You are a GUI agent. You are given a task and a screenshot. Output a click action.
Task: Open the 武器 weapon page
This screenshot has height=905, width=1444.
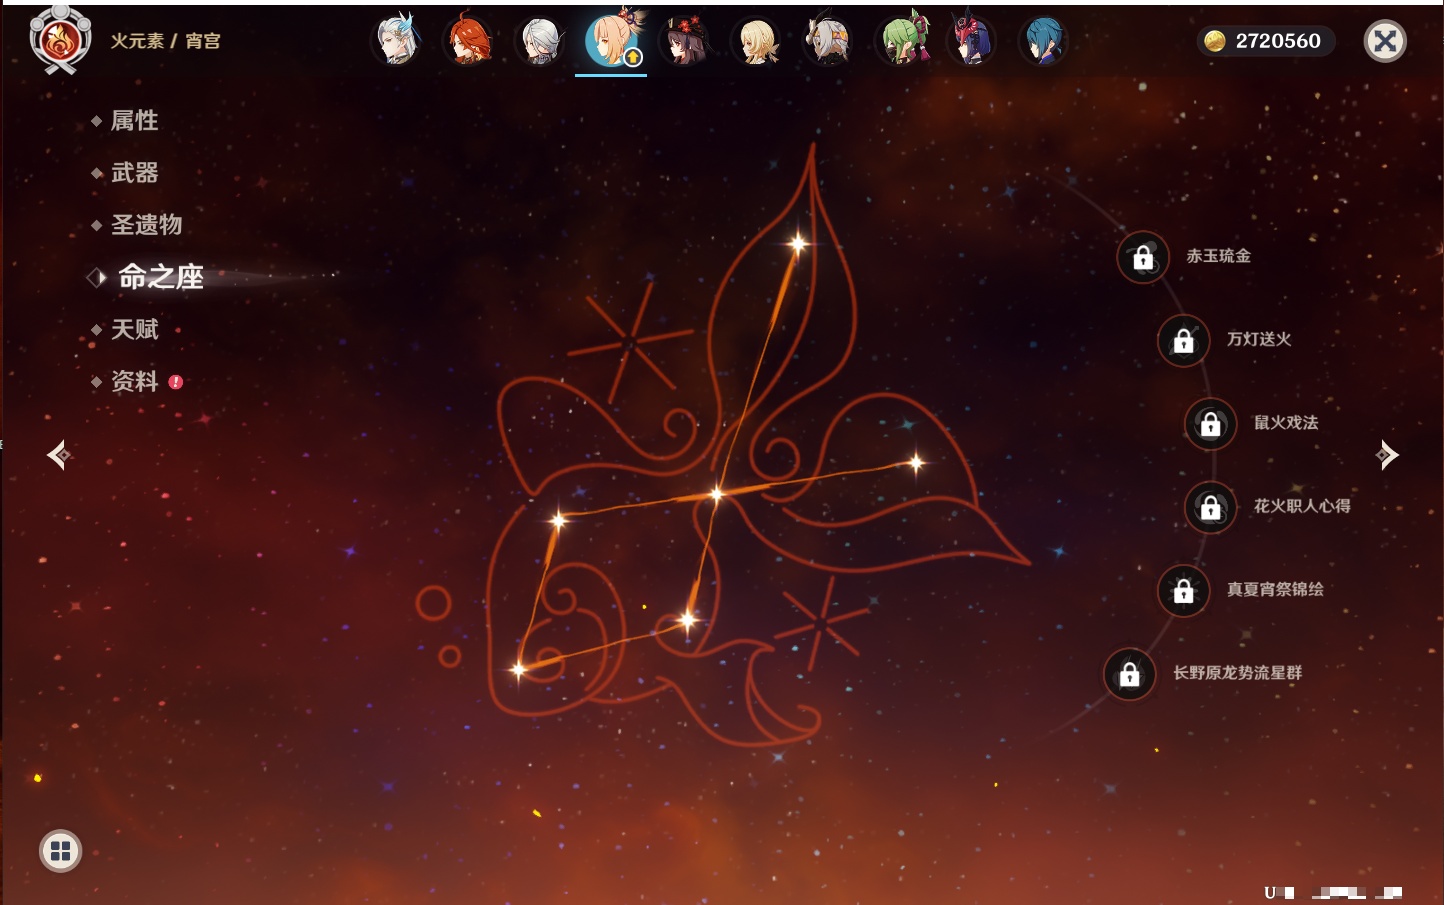coord(134,173)
